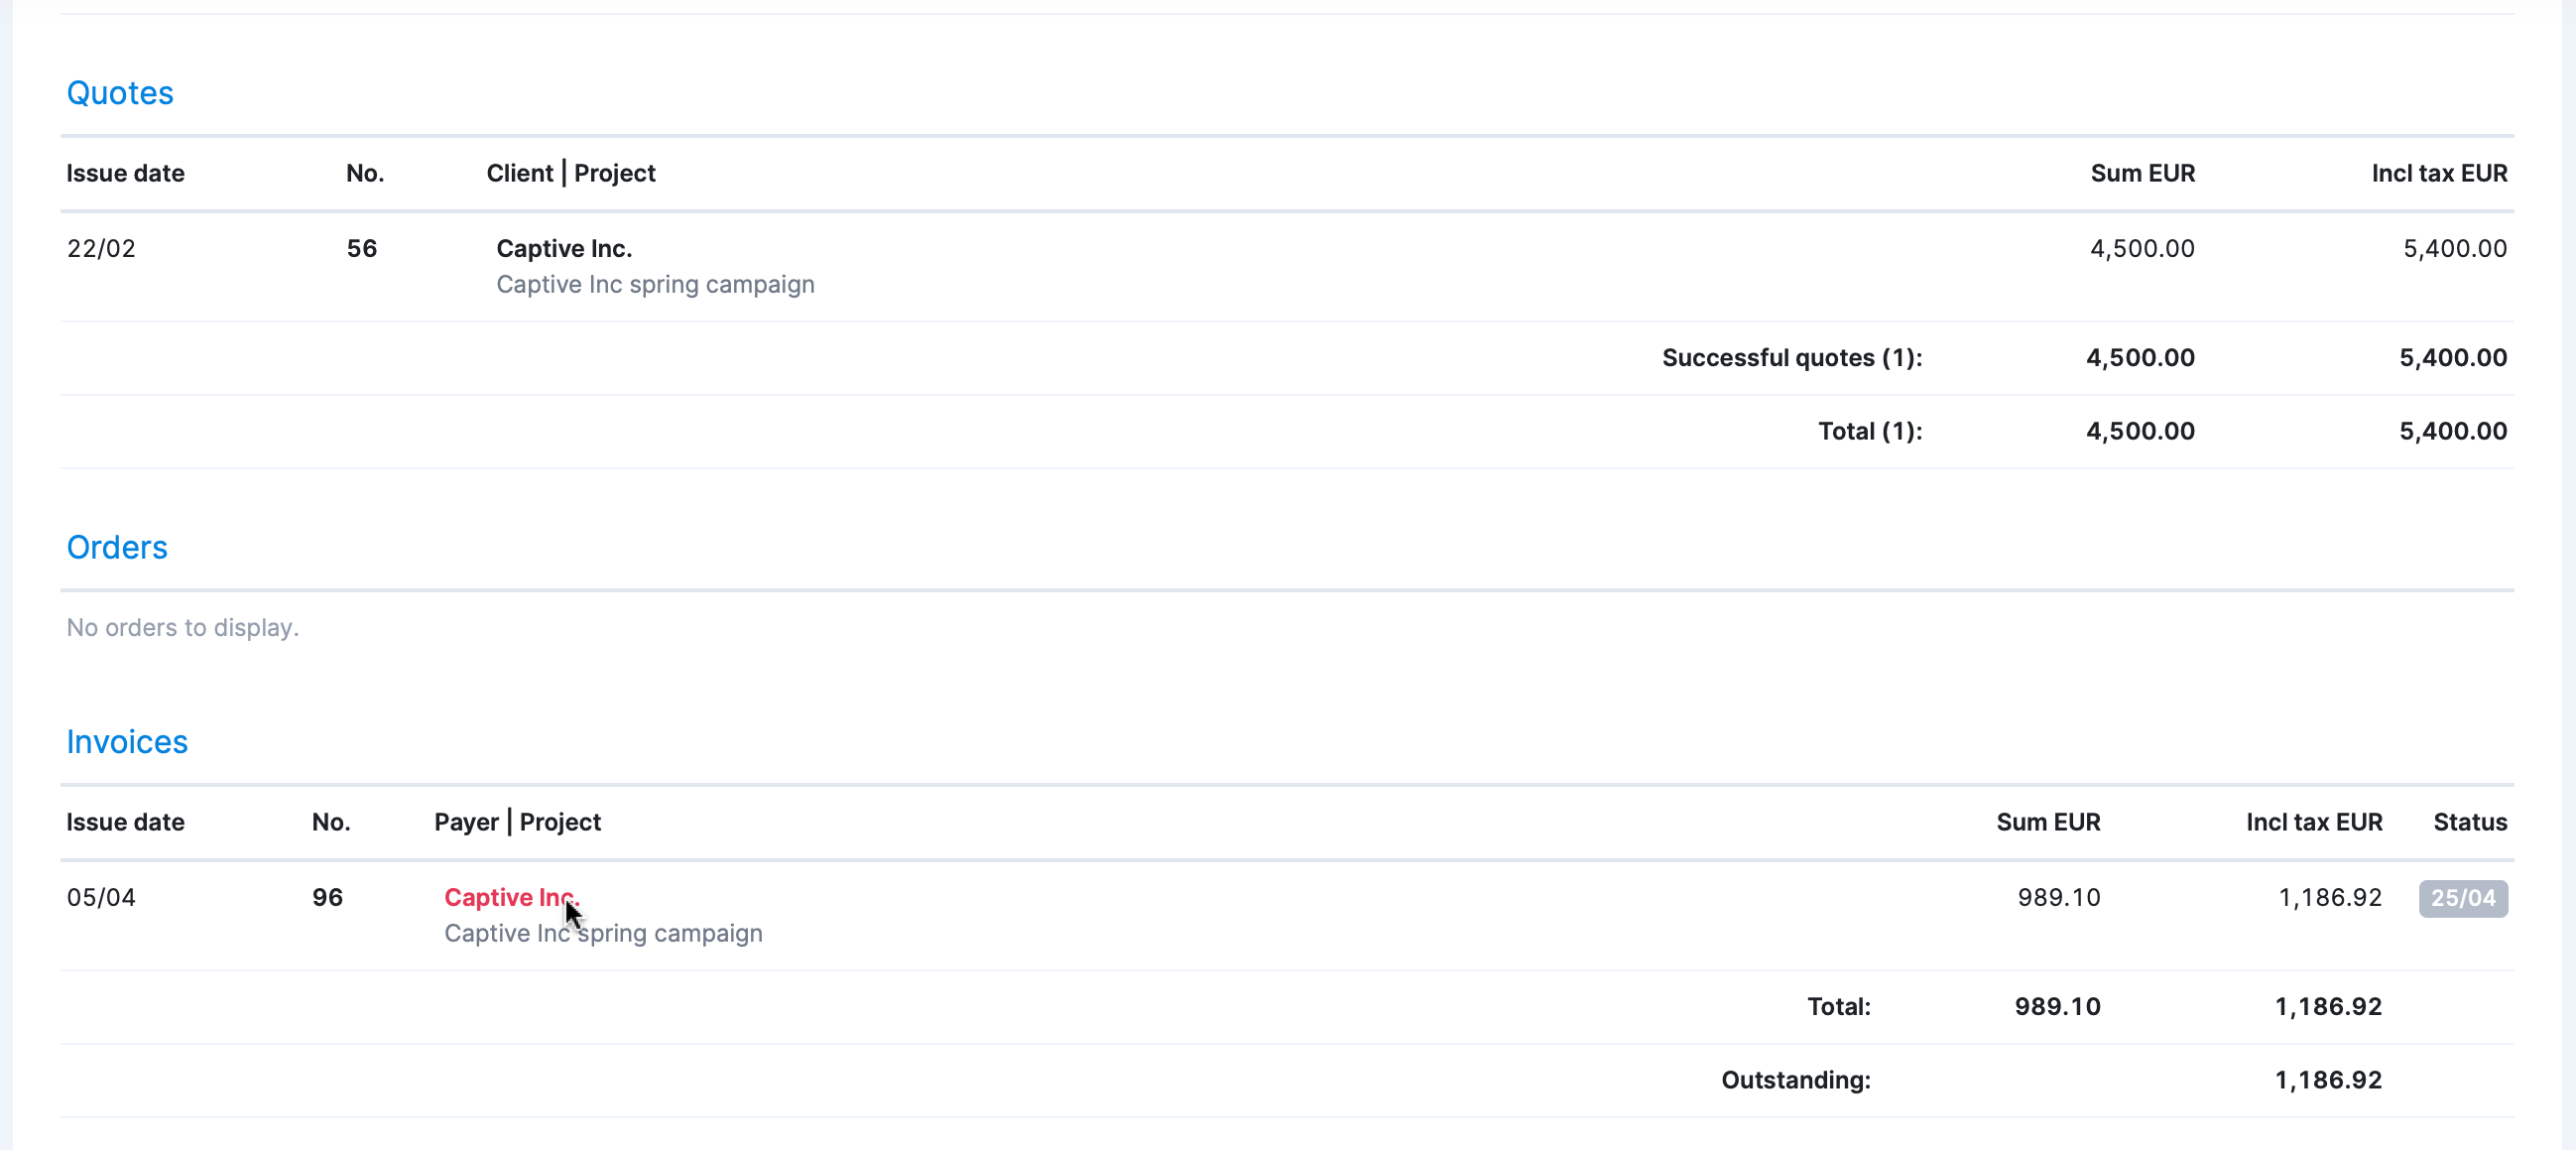The width and height of the screenshot is (2576, 1150).
Task: Open Captive Inc spring campaign project under Invoices
Action: click(603, 933)
